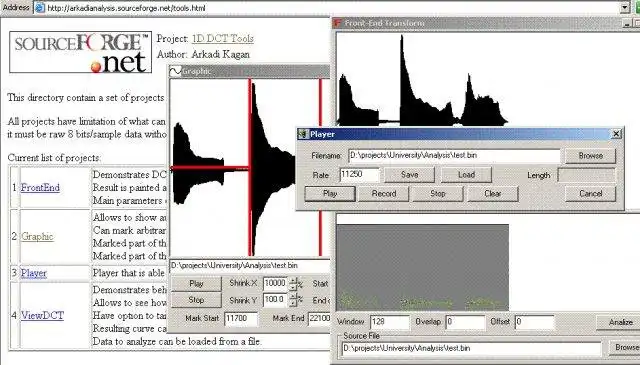
Task: Close the Player dialog
Action: 616,134
